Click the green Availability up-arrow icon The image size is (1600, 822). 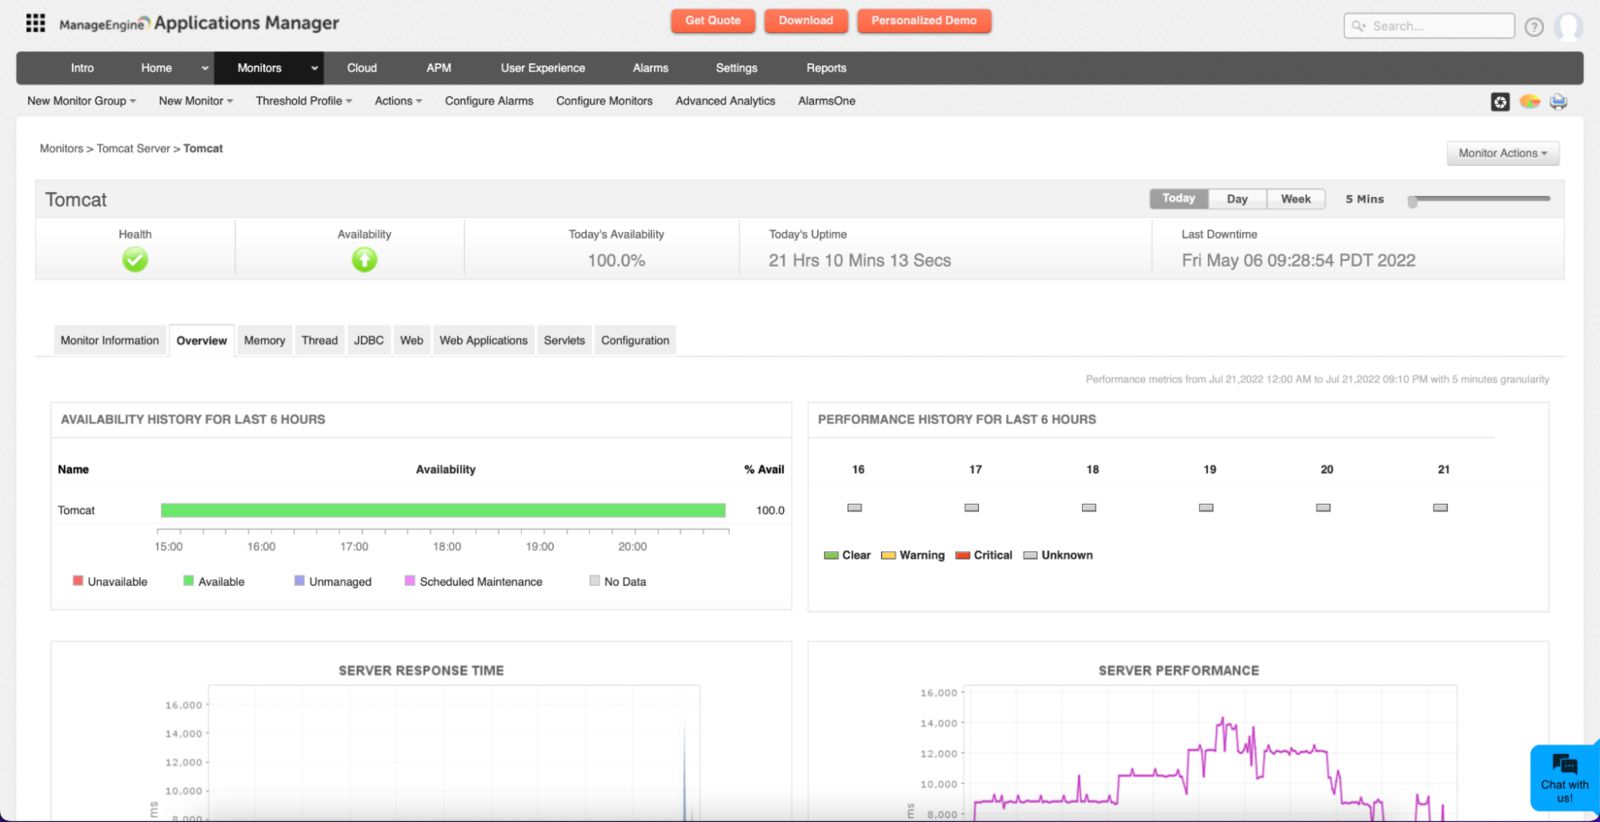364,260
